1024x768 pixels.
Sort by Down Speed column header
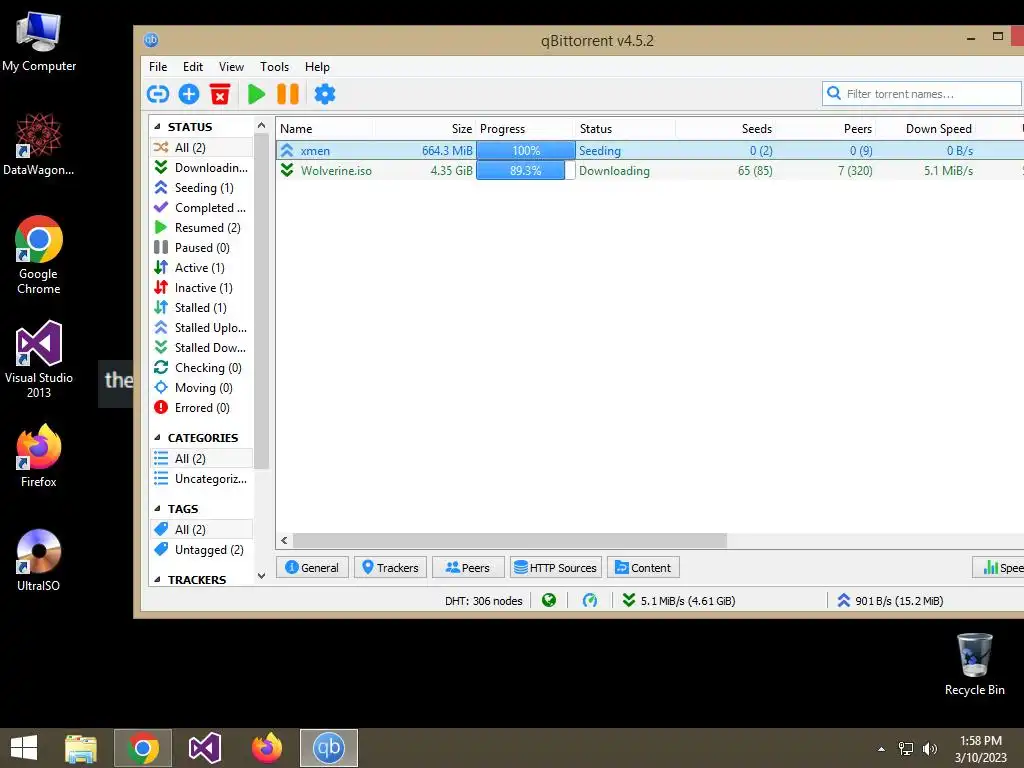[x=925, y=129]
